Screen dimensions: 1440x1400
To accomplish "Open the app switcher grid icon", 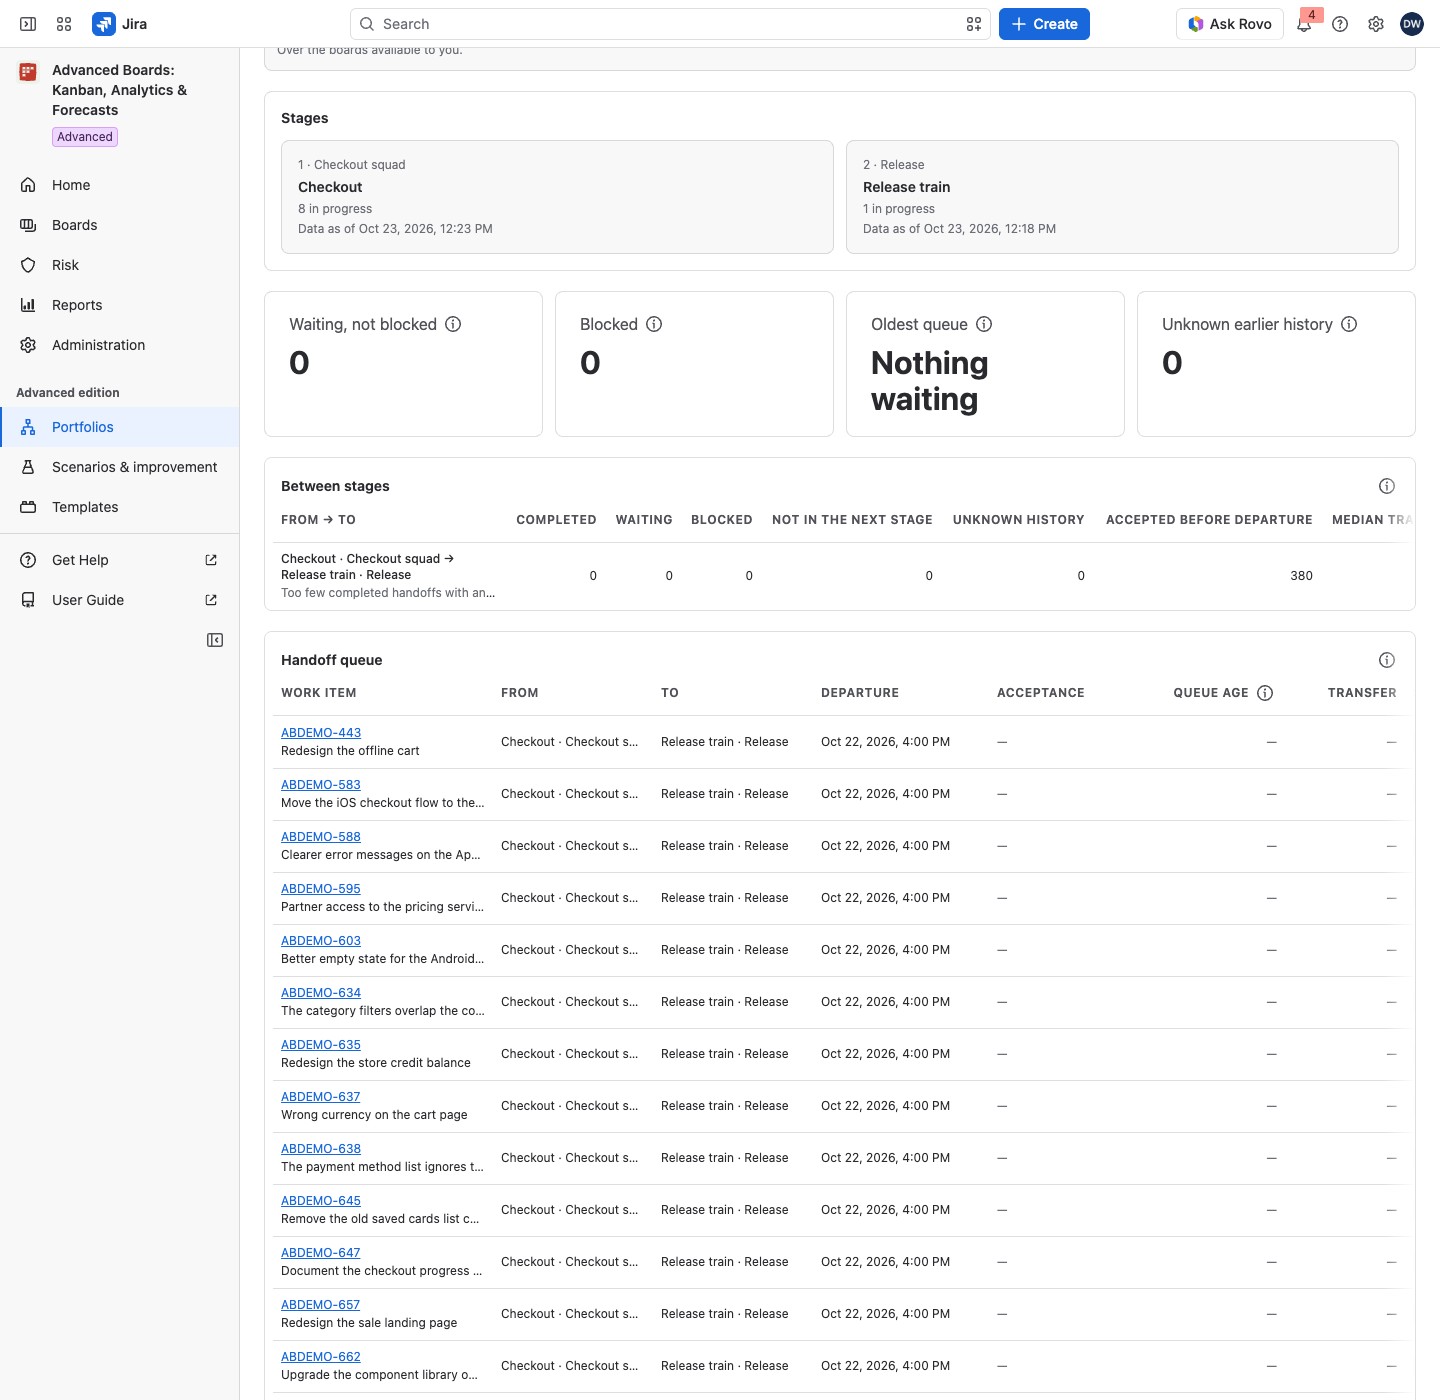I will (64, 24).
